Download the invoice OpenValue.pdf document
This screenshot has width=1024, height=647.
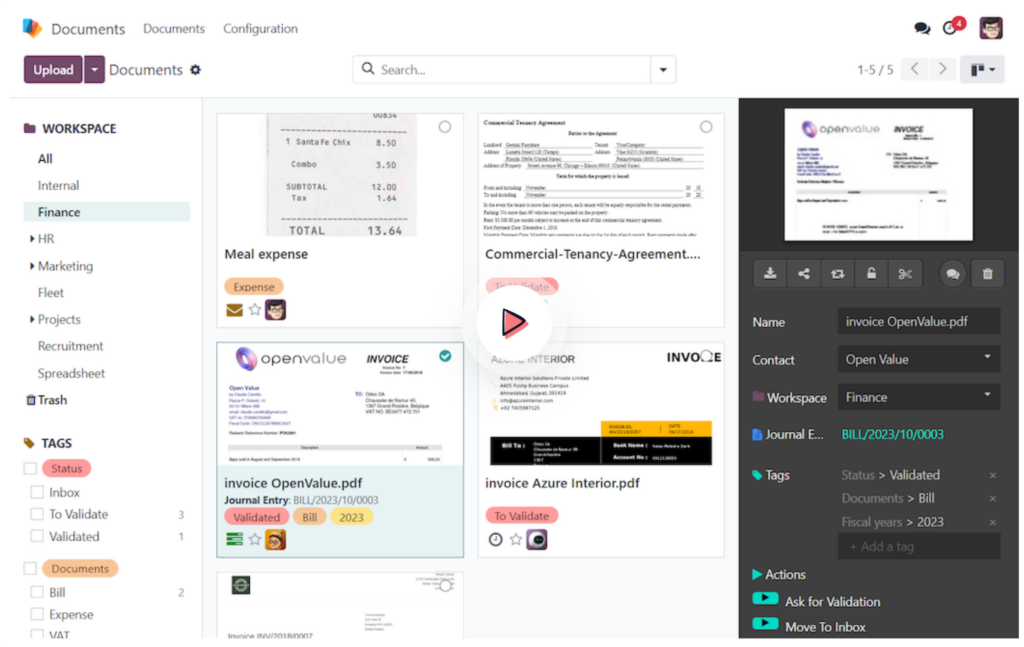tap(770, 273)
